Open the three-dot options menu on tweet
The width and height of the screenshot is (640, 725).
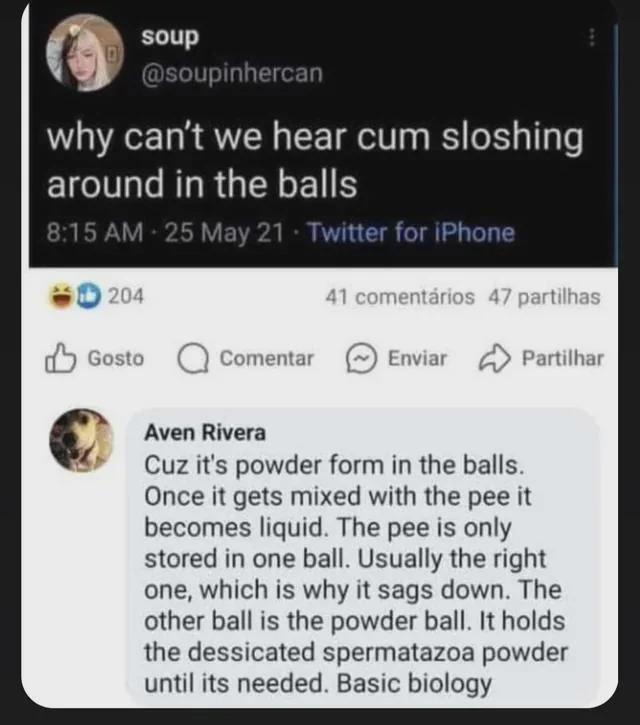click(592, 39)
